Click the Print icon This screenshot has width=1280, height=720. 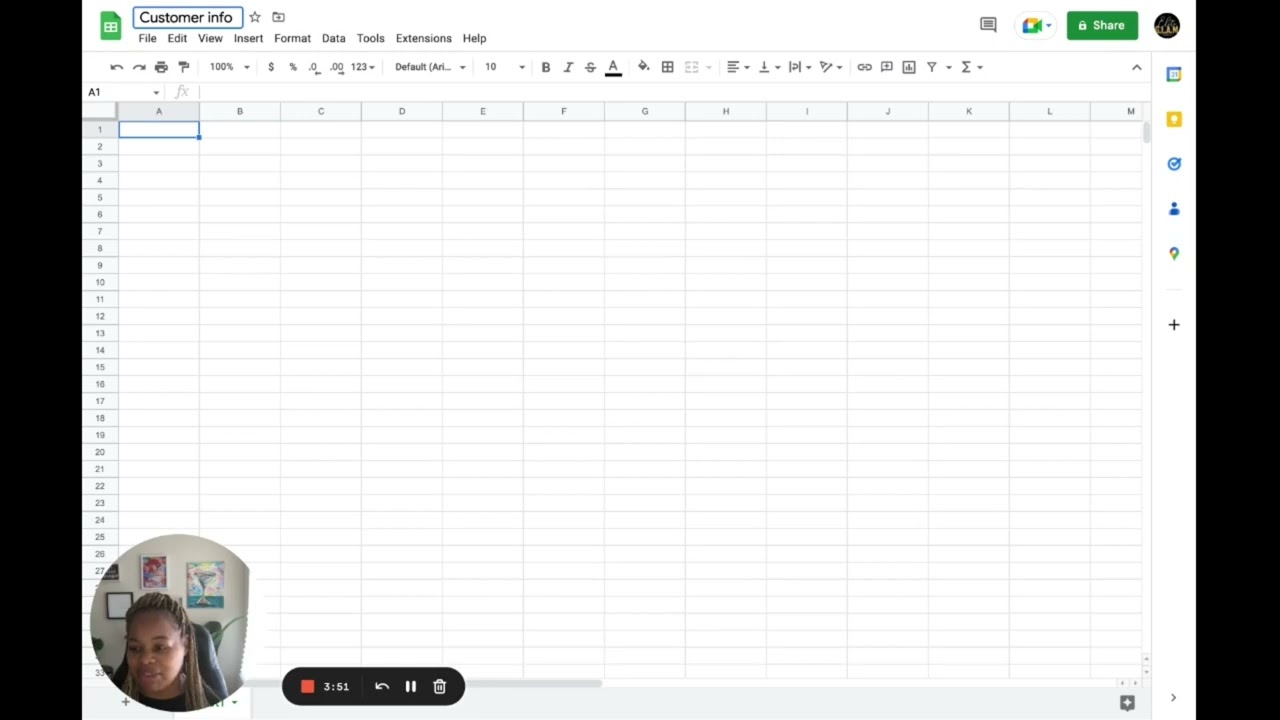[x=161, y=67]
